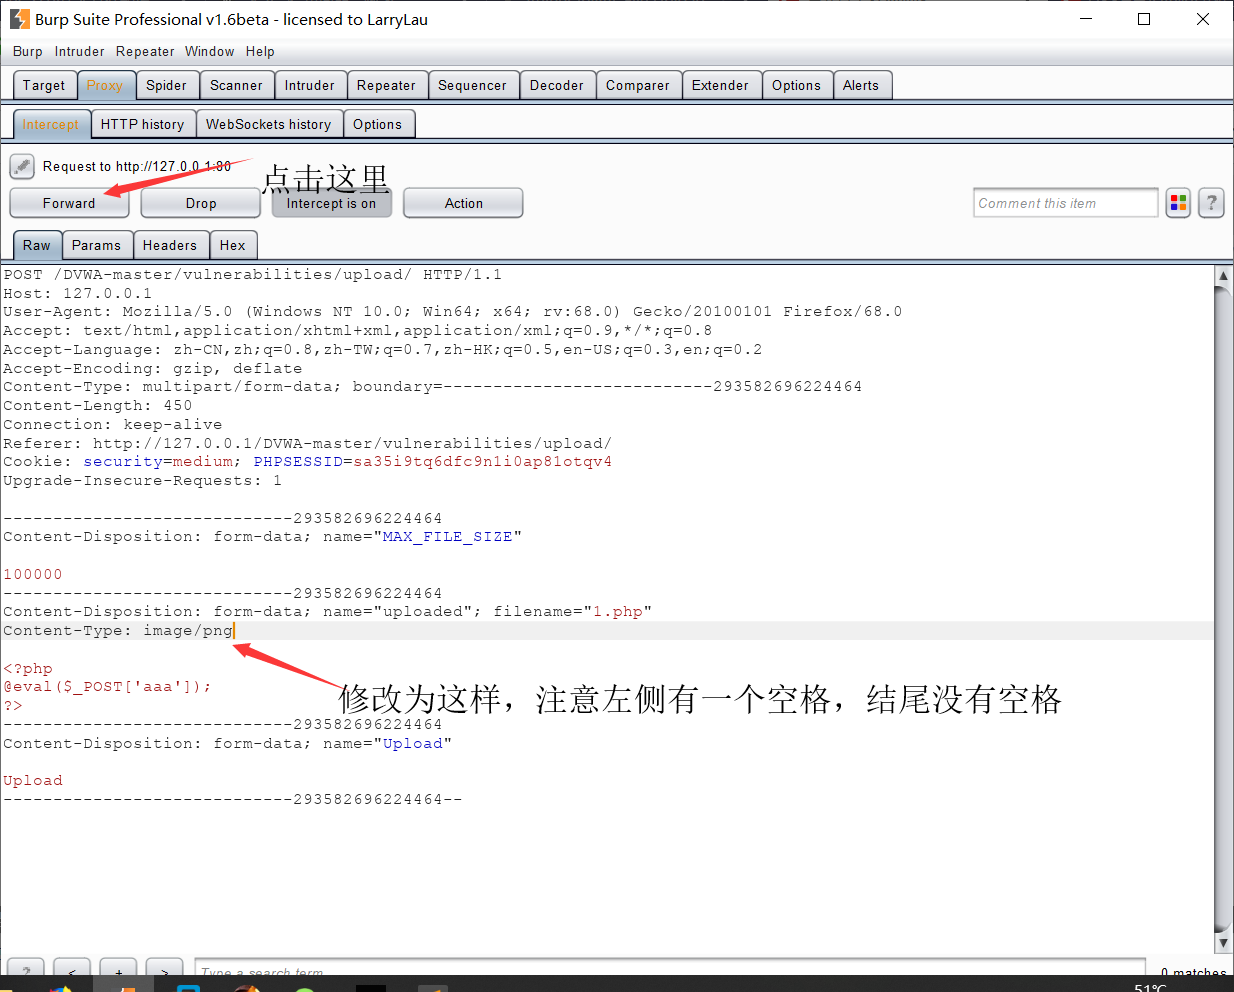Open the Proxy Options sub-tab
This screenshot has width=1234, height=992.
pyautogui.click(x=377, y=124)
